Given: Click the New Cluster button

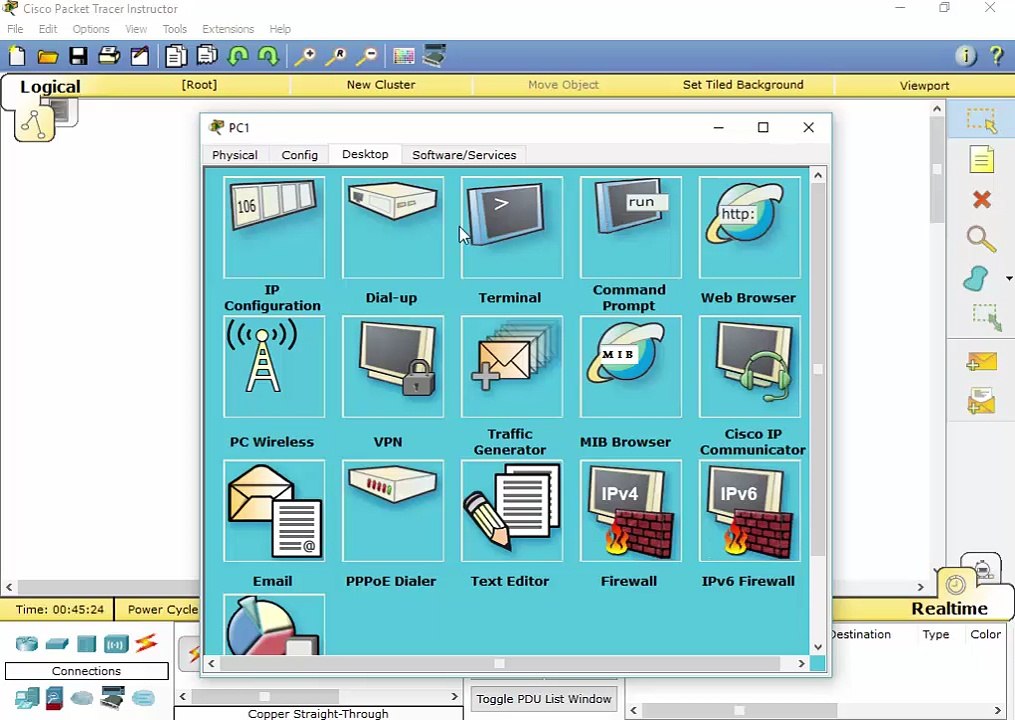Looking at the screenshot, I should (381, 85).
